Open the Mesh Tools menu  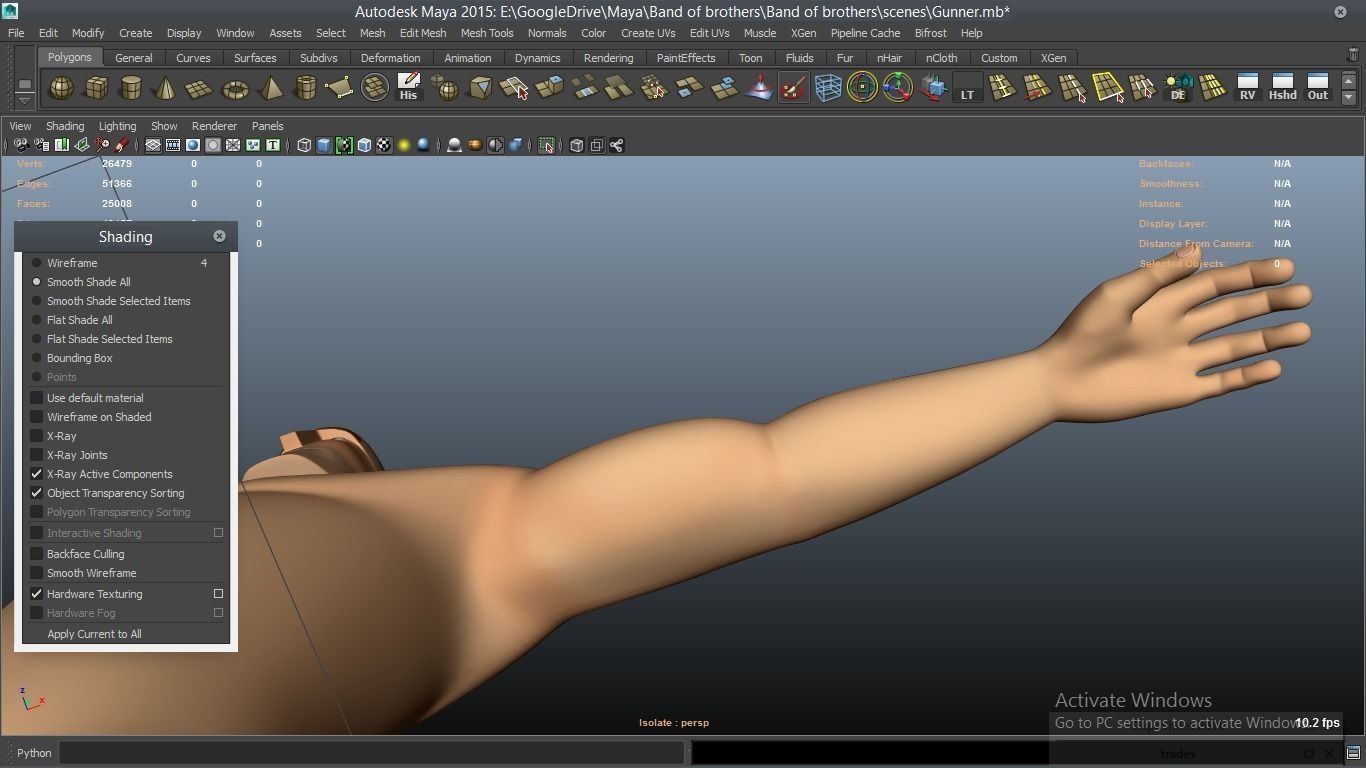coord(487,33)
